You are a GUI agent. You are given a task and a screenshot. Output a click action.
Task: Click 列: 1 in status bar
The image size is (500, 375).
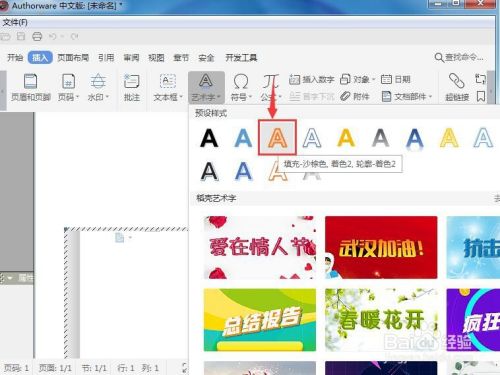point(150,368)
